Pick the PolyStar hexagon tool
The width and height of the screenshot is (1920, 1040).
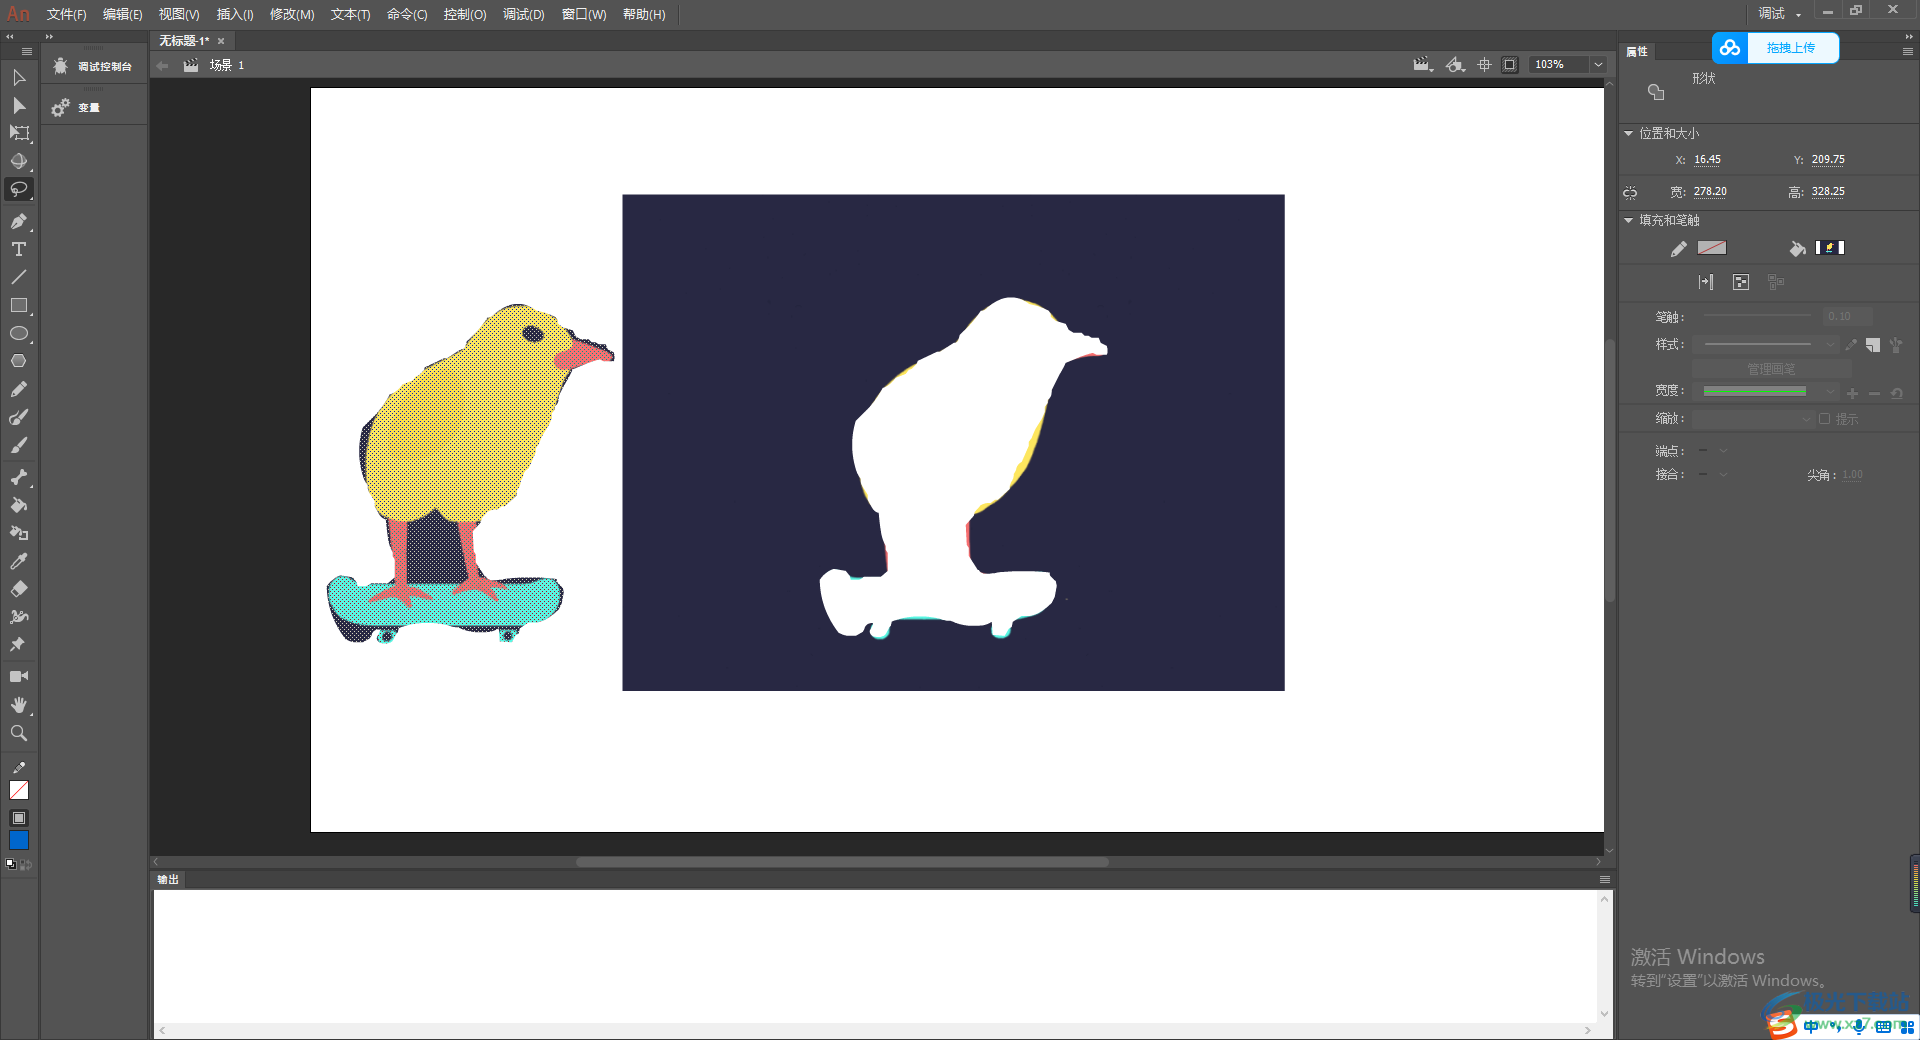19,361
